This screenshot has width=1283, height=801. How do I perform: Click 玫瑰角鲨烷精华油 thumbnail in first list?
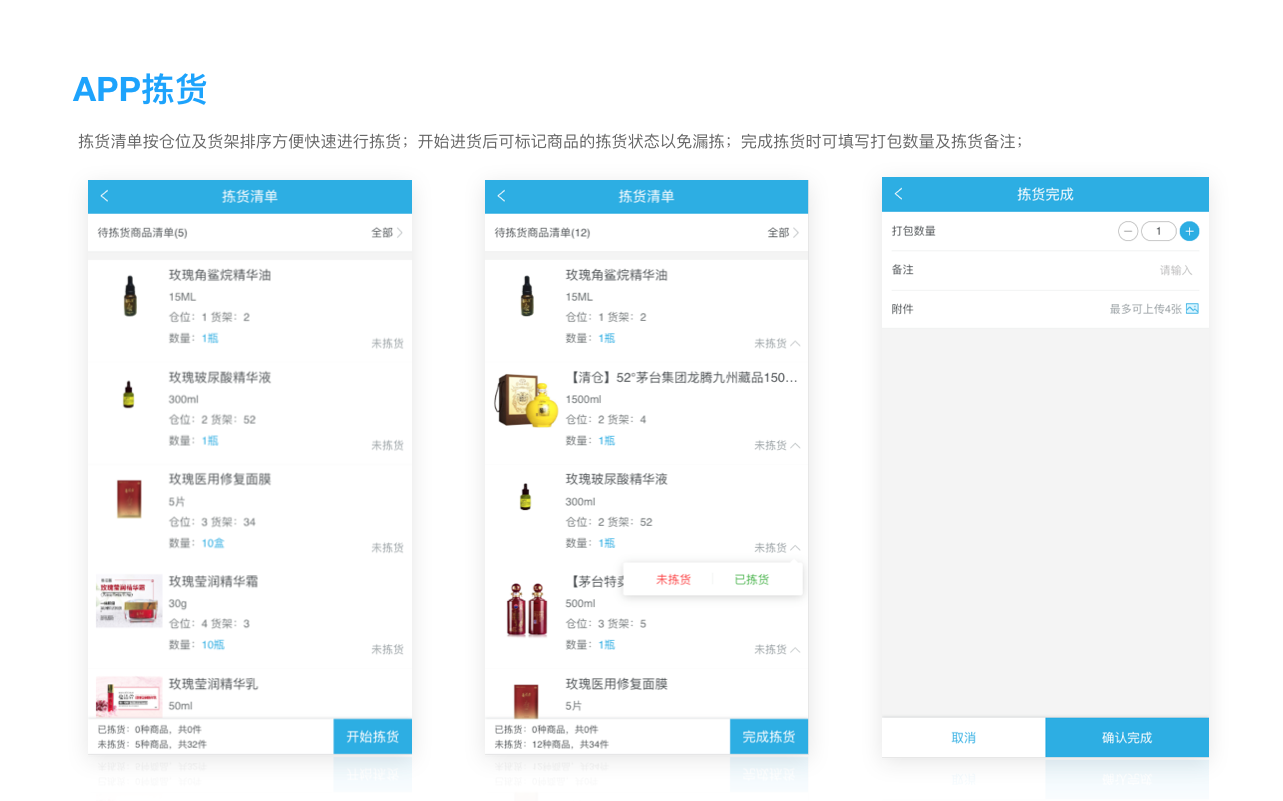(x=129, y=297)
